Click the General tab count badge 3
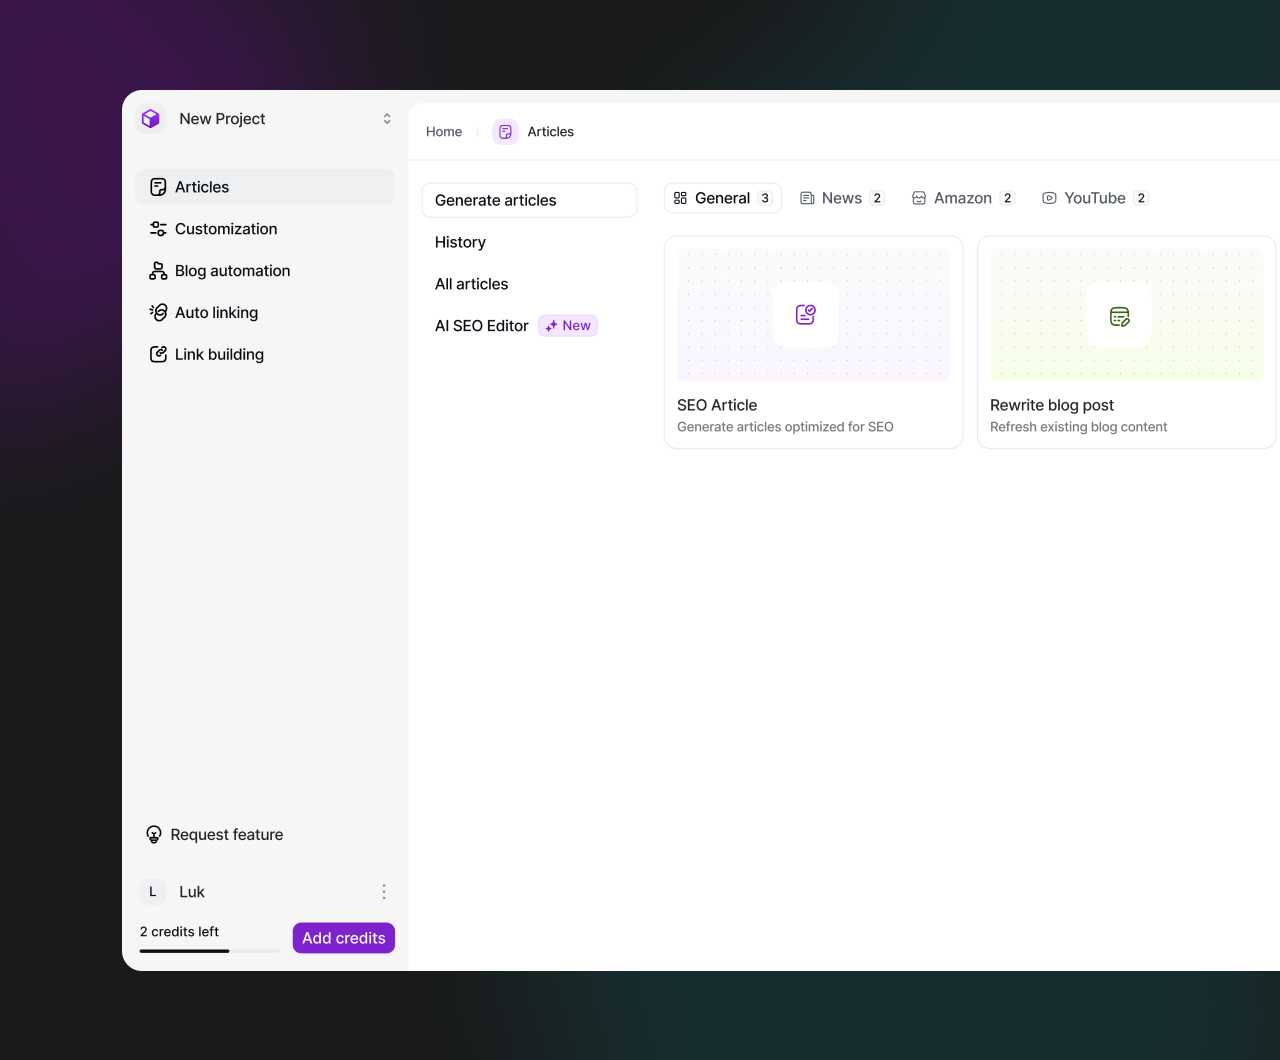Image resolution: width=1280 pixels, height=1060 pixels. click(765, 198)
